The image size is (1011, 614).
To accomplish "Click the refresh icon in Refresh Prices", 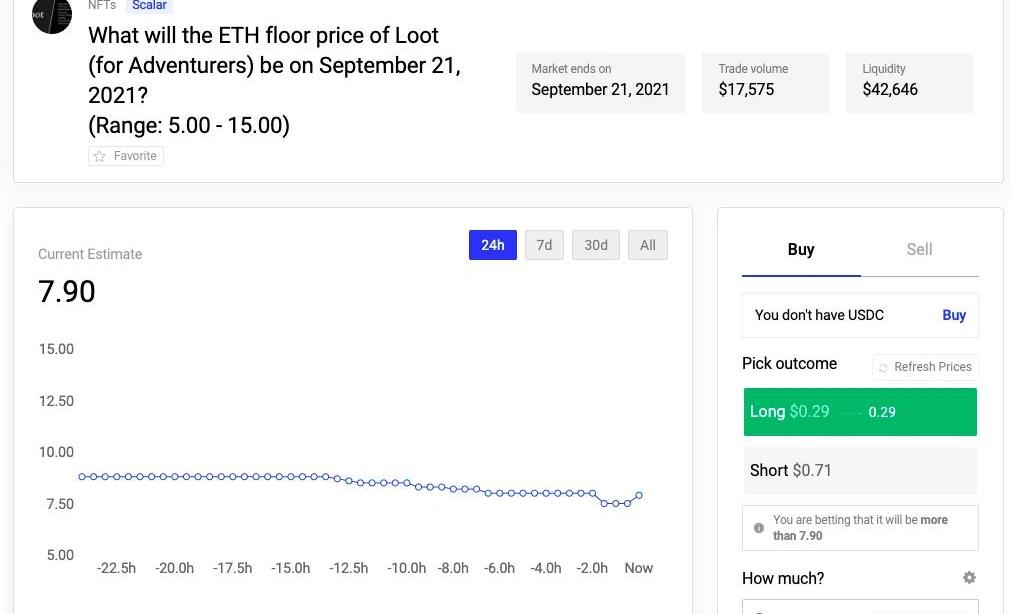I will (883, 368).
